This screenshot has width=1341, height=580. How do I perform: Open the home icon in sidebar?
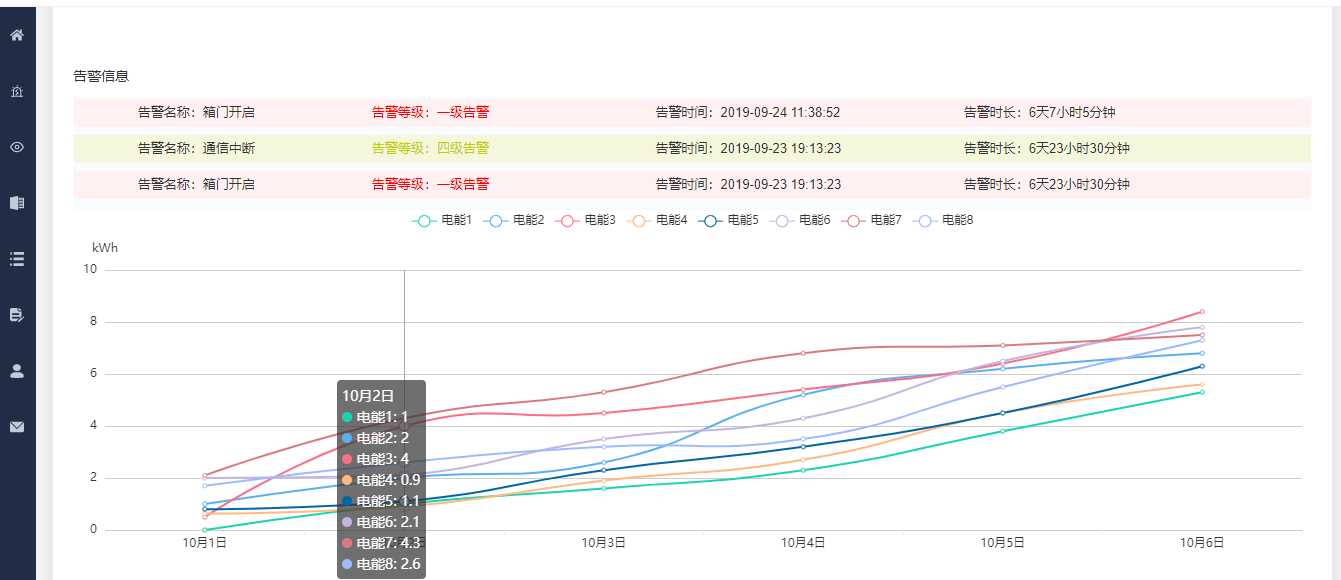click(x=17, y=35)
